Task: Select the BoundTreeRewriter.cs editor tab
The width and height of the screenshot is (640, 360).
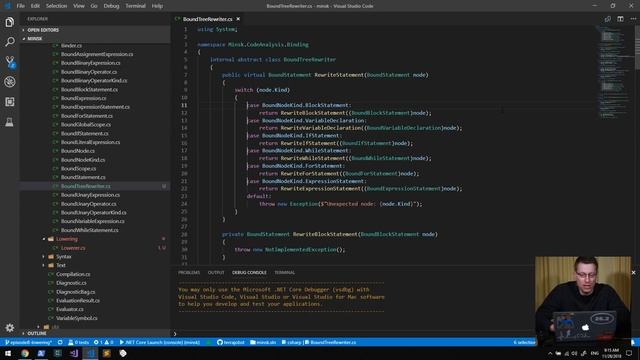Action: tap(207, 19)
